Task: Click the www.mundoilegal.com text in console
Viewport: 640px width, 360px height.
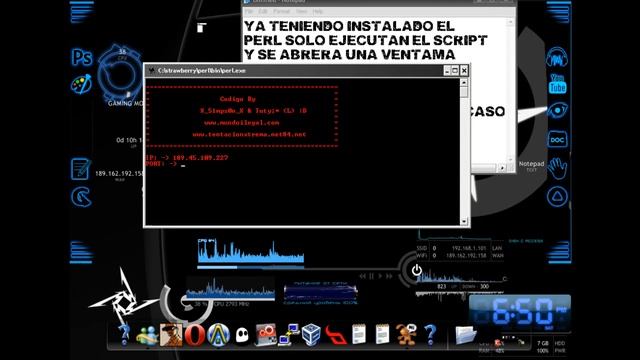Action: (242, 122)
